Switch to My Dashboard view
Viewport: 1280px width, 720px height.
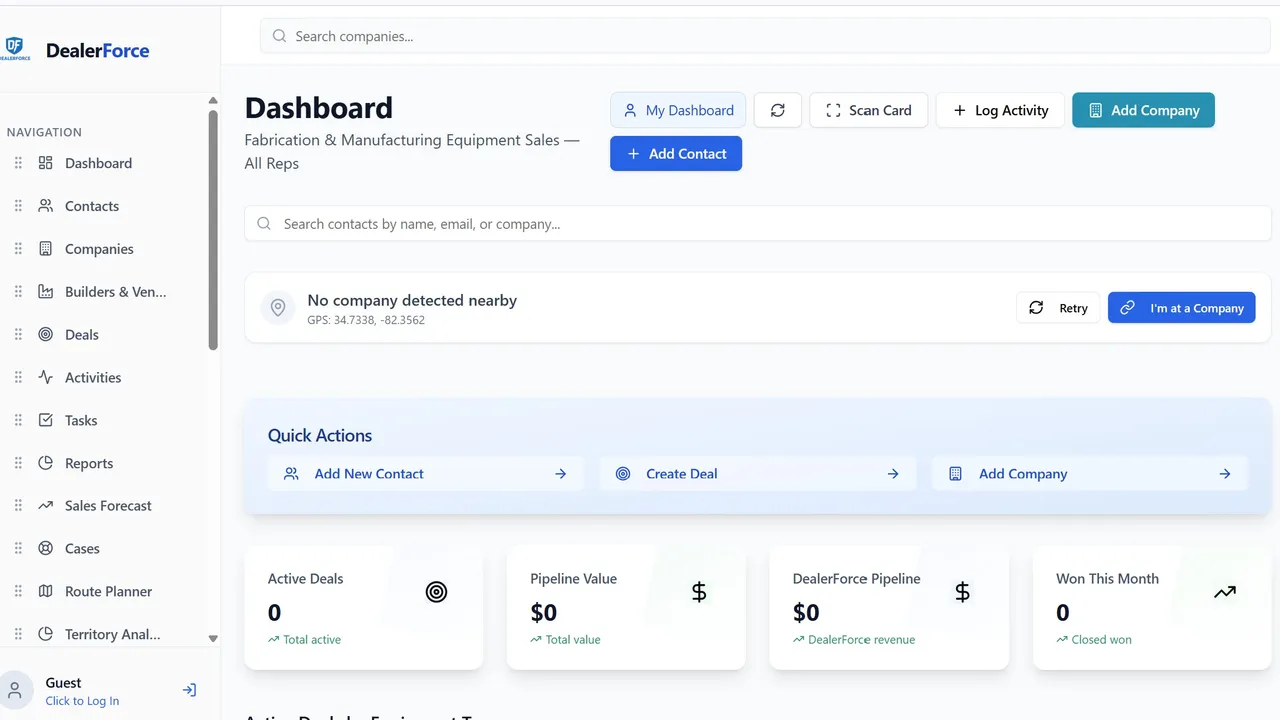(678, 110)
